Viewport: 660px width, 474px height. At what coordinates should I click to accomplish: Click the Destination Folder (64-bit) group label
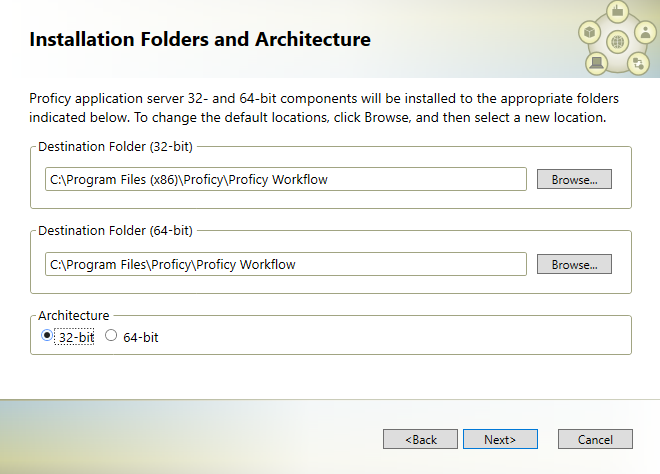click(115, 231)
